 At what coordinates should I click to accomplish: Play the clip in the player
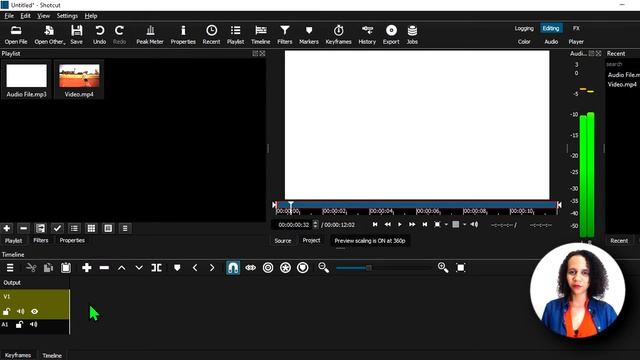point(400,224)
